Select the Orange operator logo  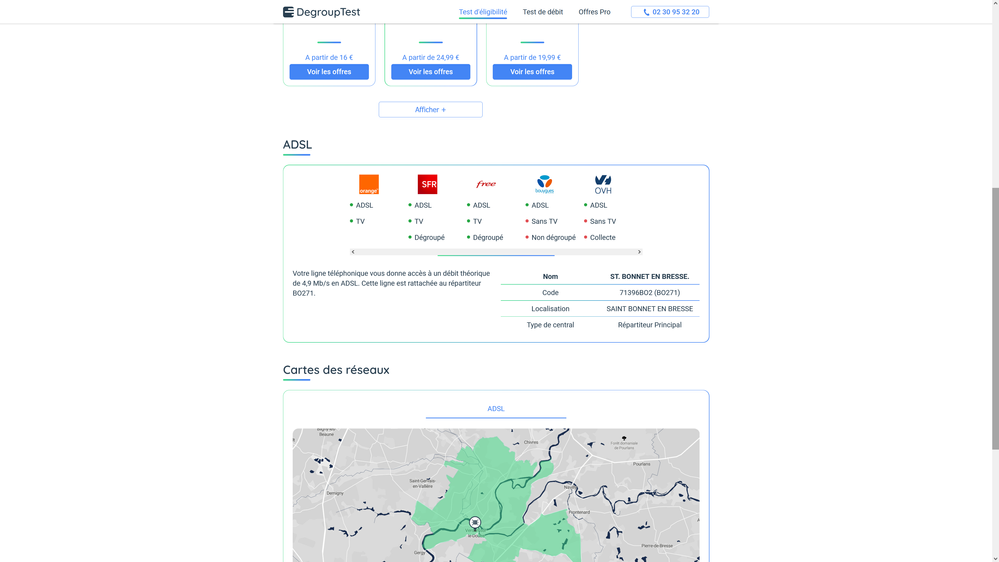(369, 184)
